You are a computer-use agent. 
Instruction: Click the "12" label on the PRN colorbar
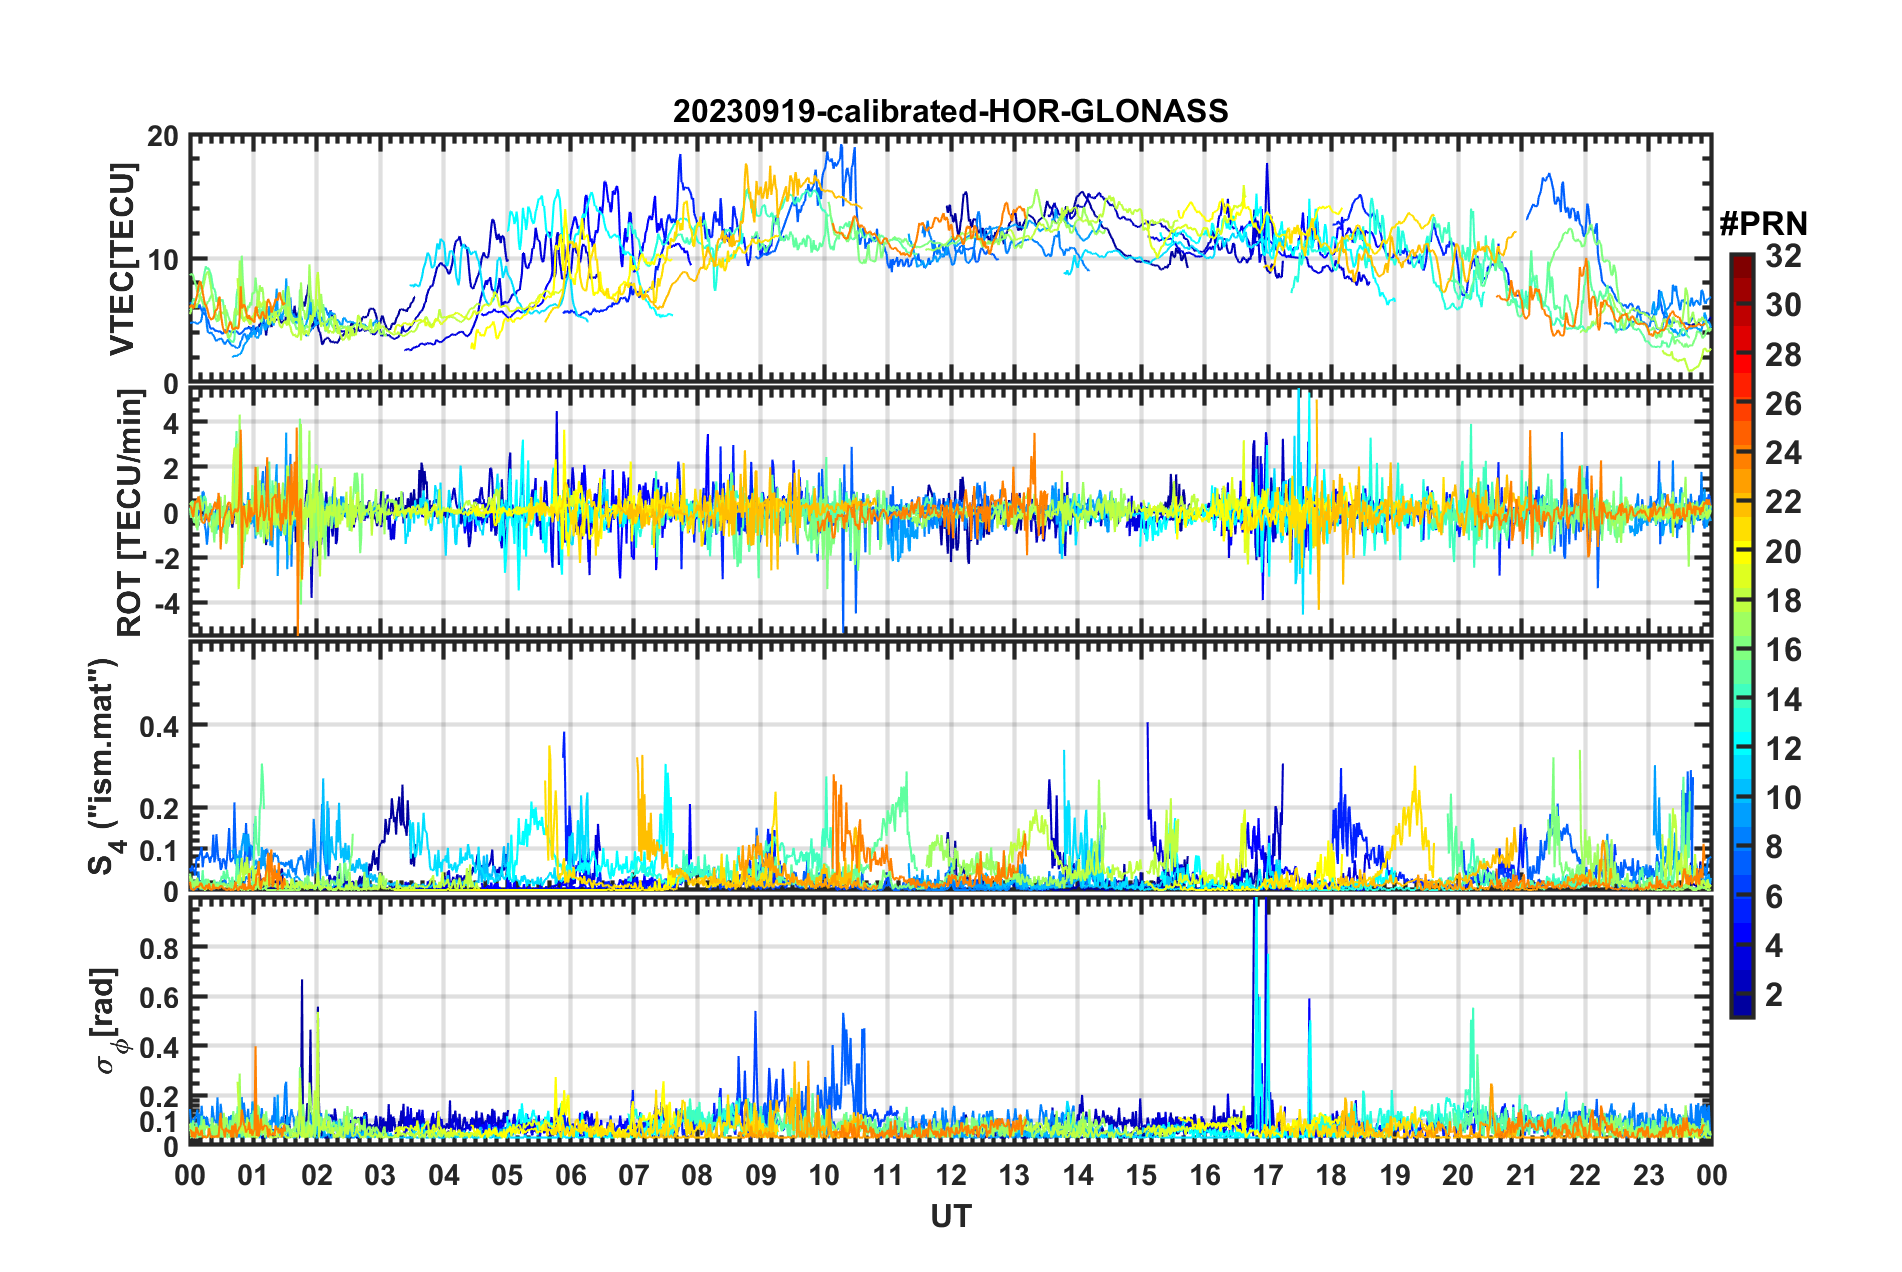tap(1783, 749)
